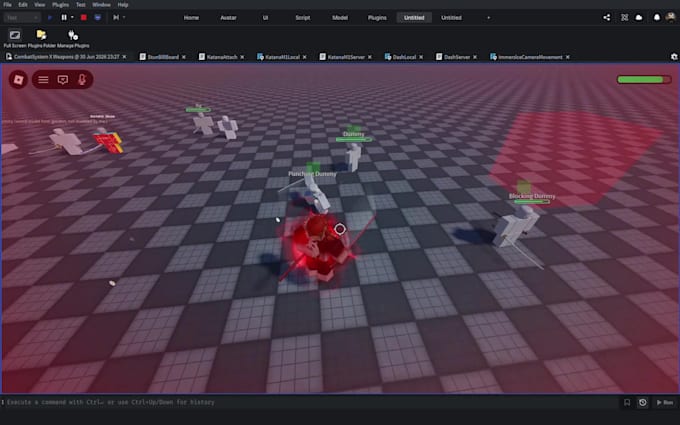Image resolution: width=680 pixels, height=425 pixels.
Task: Switch to the Plugins ribbon tab
Action: (377, 18)
